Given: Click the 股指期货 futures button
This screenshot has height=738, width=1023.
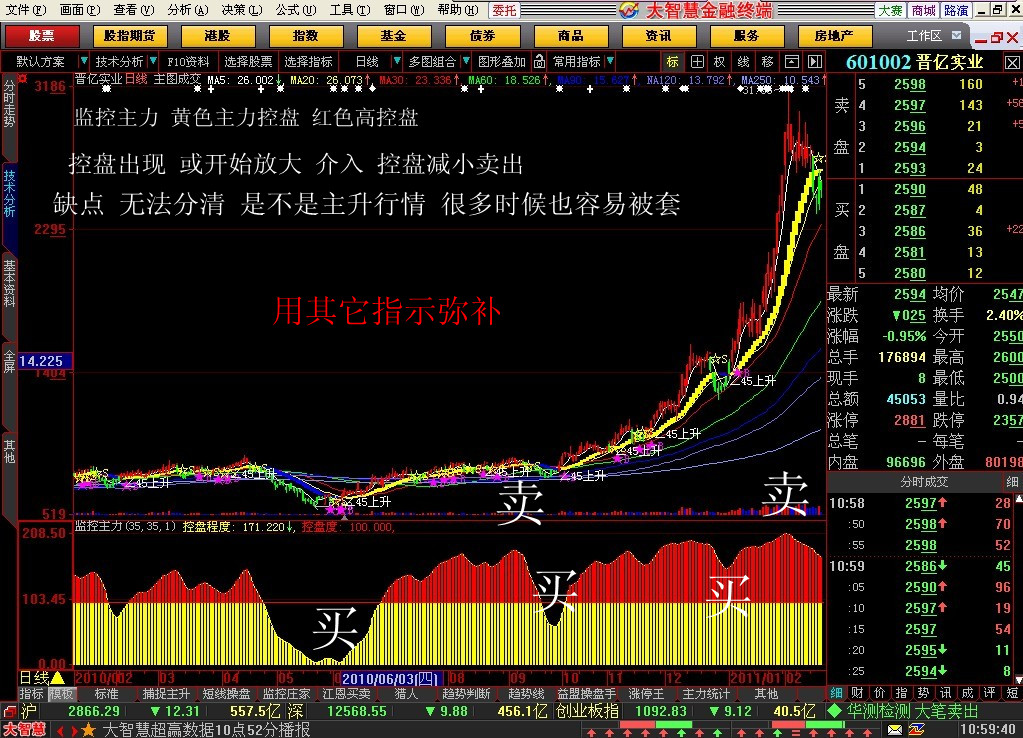Looking at the screenshot, I should 130,36.
